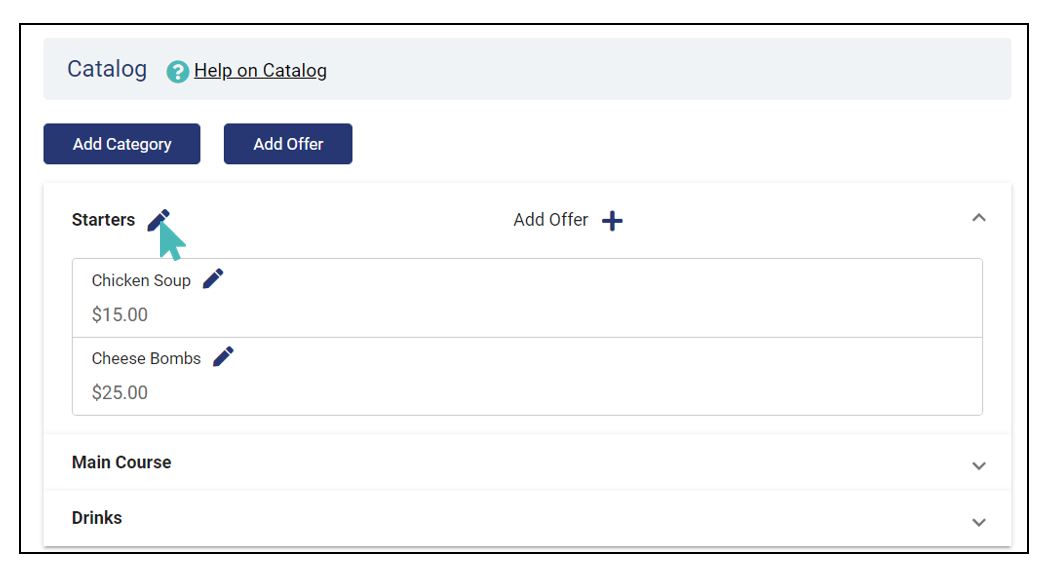Expand the Drinks category chevron
The height and width of the screenshot is (583, 1056).
click(x=979, y=522)
